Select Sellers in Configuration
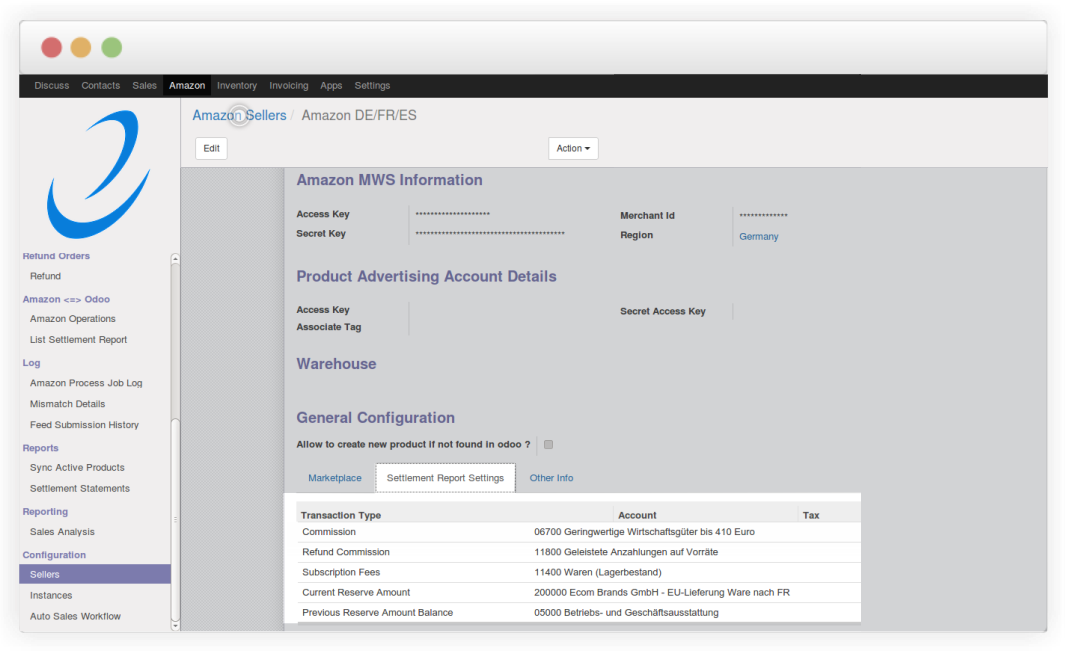The width and height of the screenshot is (1066, 652). 94,574
